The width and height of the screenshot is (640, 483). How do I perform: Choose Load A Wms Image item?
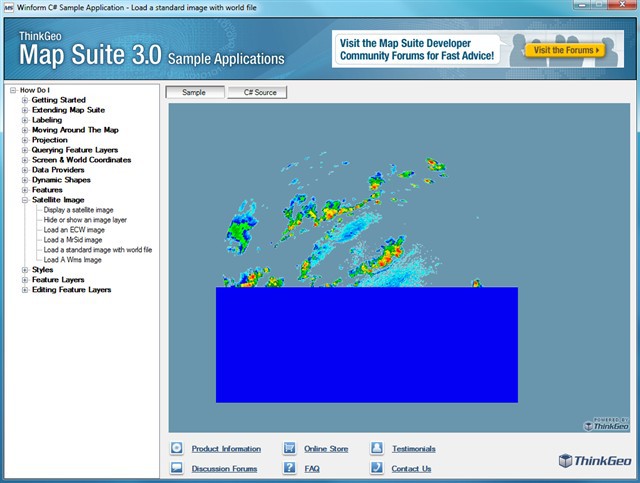point(74,260)
